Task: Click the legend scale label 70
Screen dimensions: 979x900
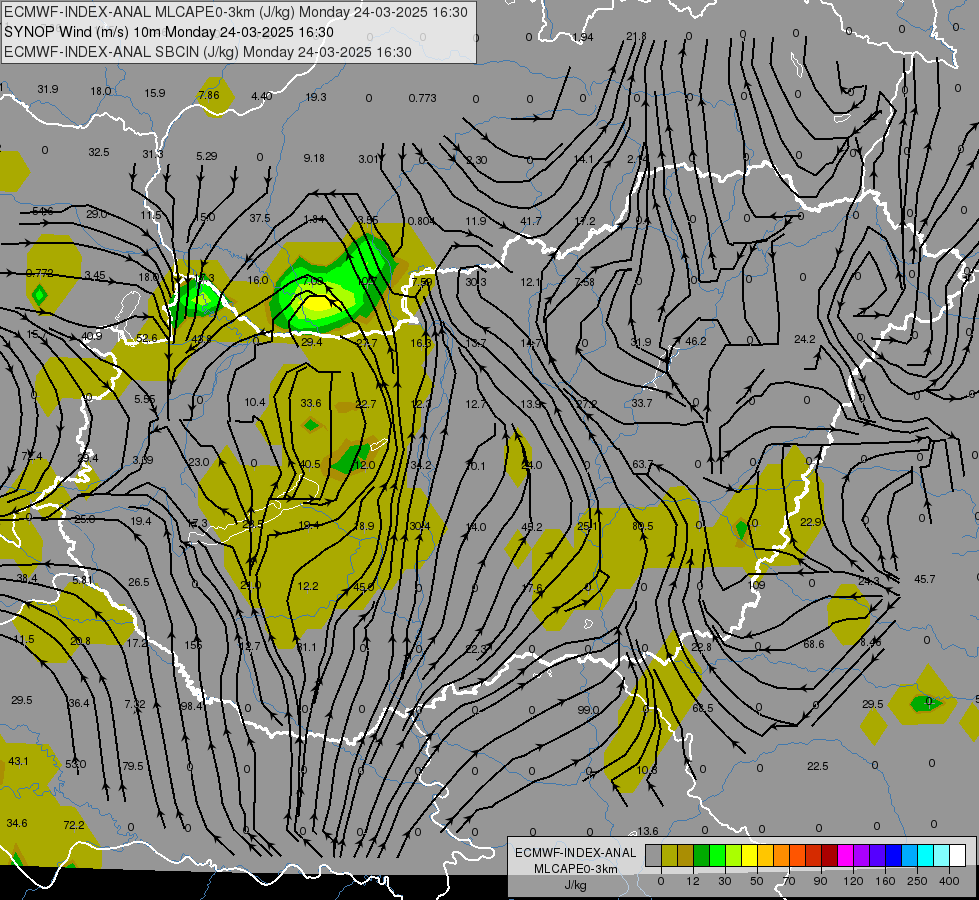Action: point(789,881)
